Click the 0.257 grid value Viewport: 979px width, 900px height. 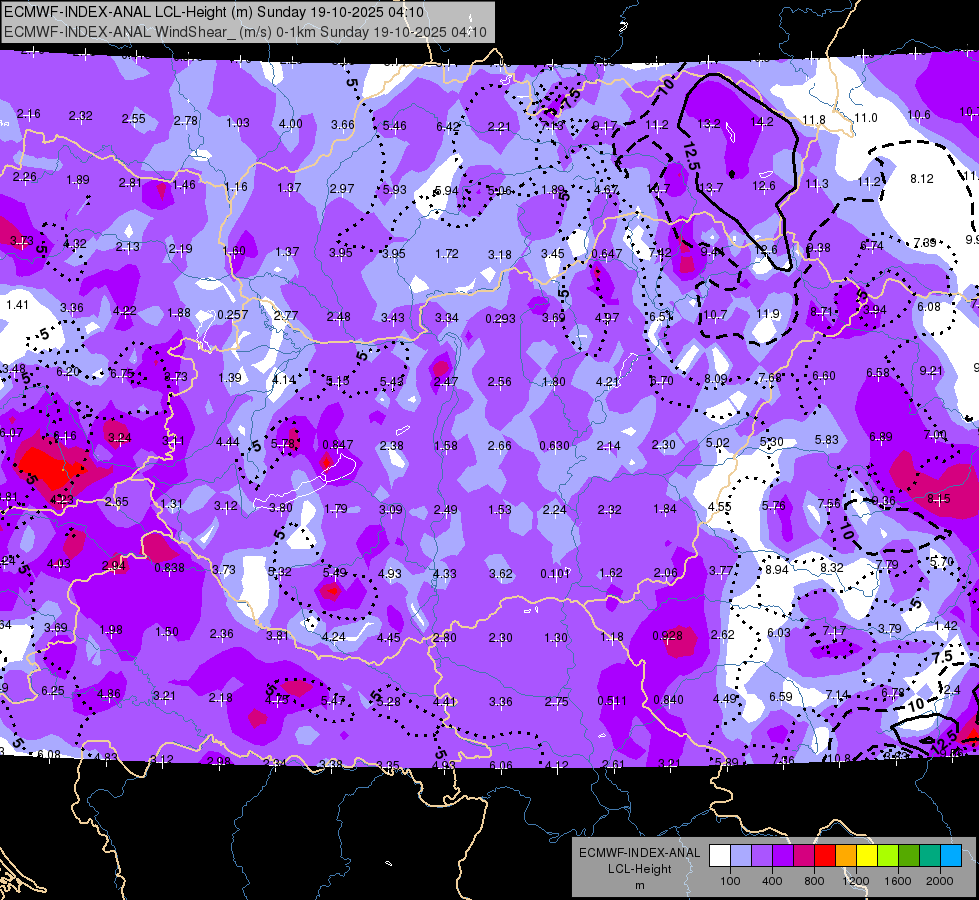click(232, 315)
